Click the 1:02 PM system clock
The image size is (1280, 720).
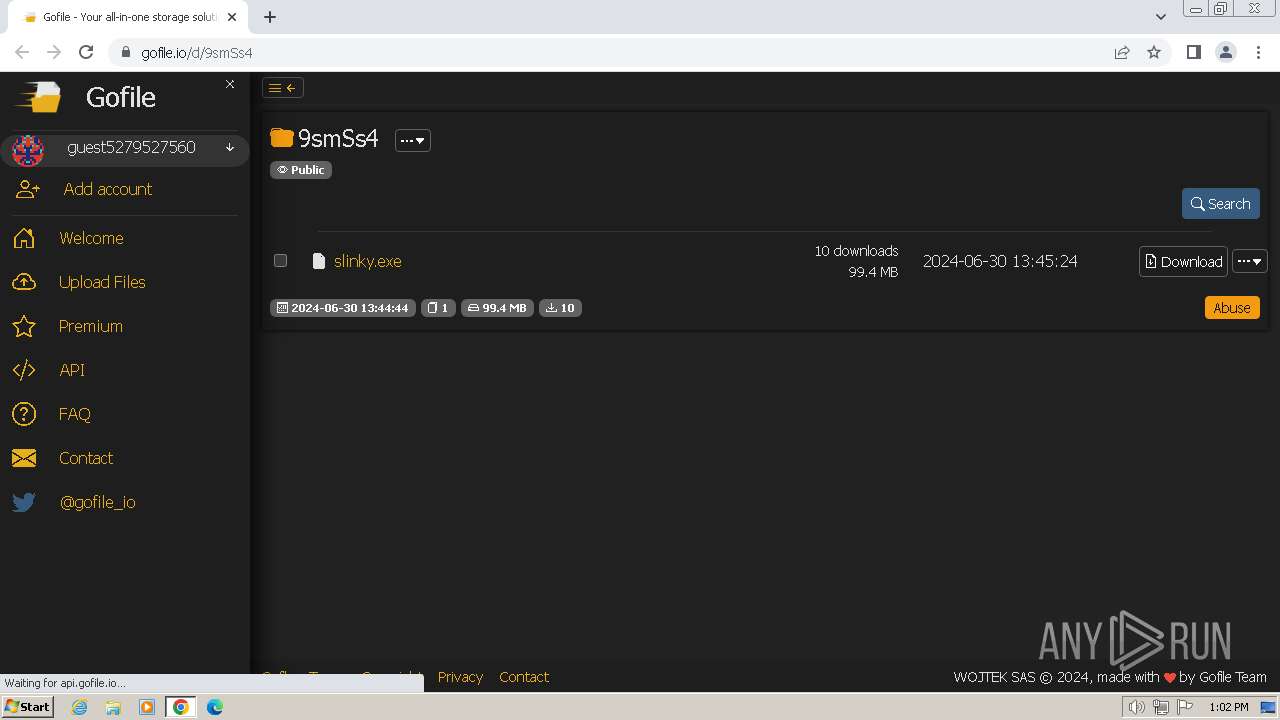tap(1229, 708)
